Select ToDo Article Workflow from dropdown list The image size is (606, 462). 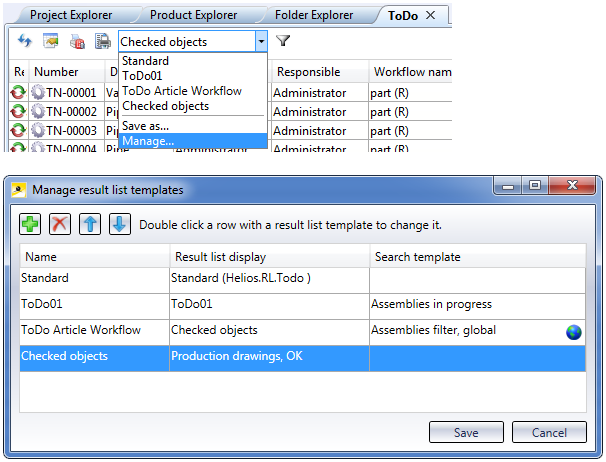181,91
